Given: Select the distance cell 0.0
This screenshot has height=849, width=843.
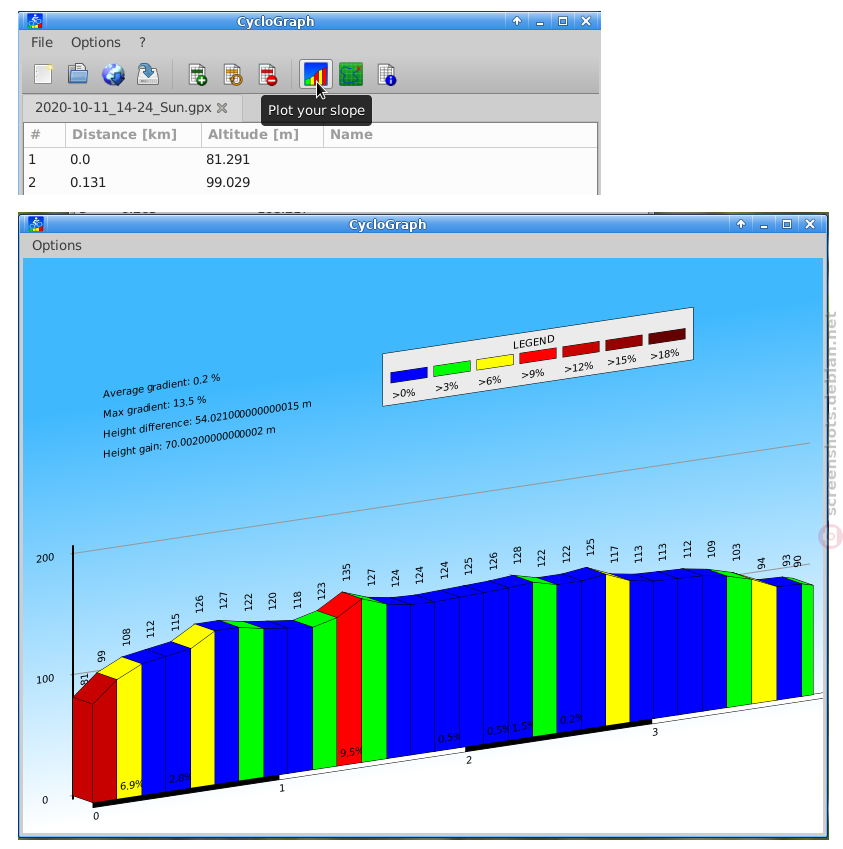Looking at the screenshot, I should [80, 160].
